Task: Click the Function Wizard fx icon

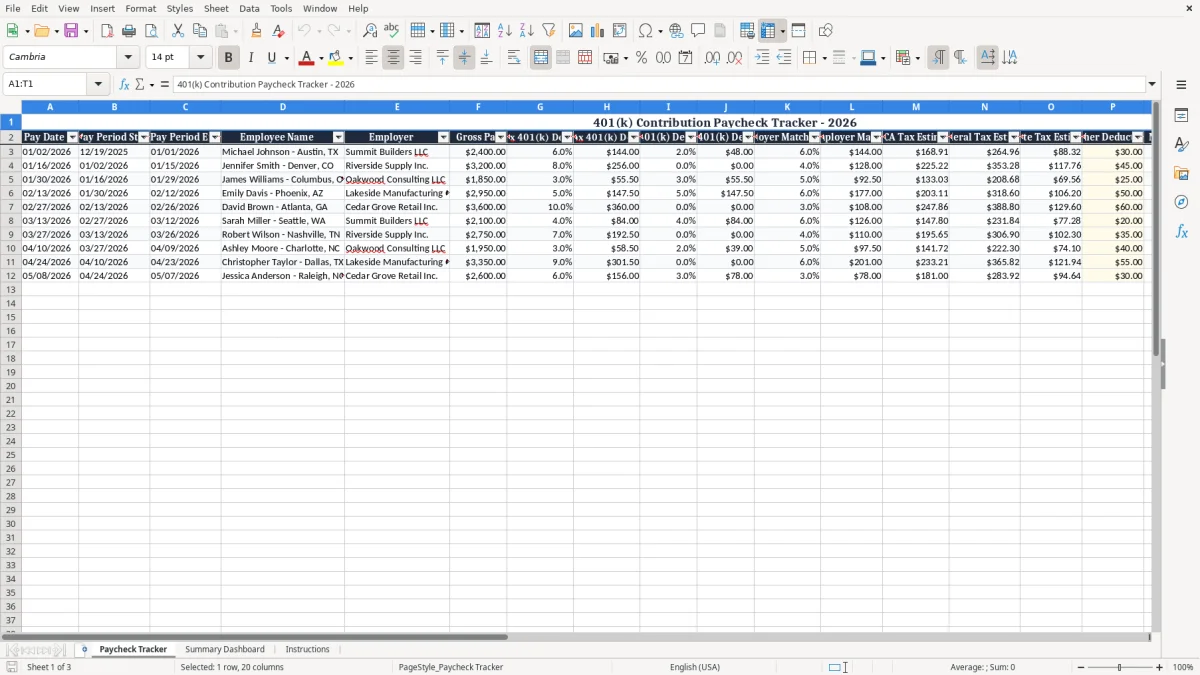Action: [124, 85]
